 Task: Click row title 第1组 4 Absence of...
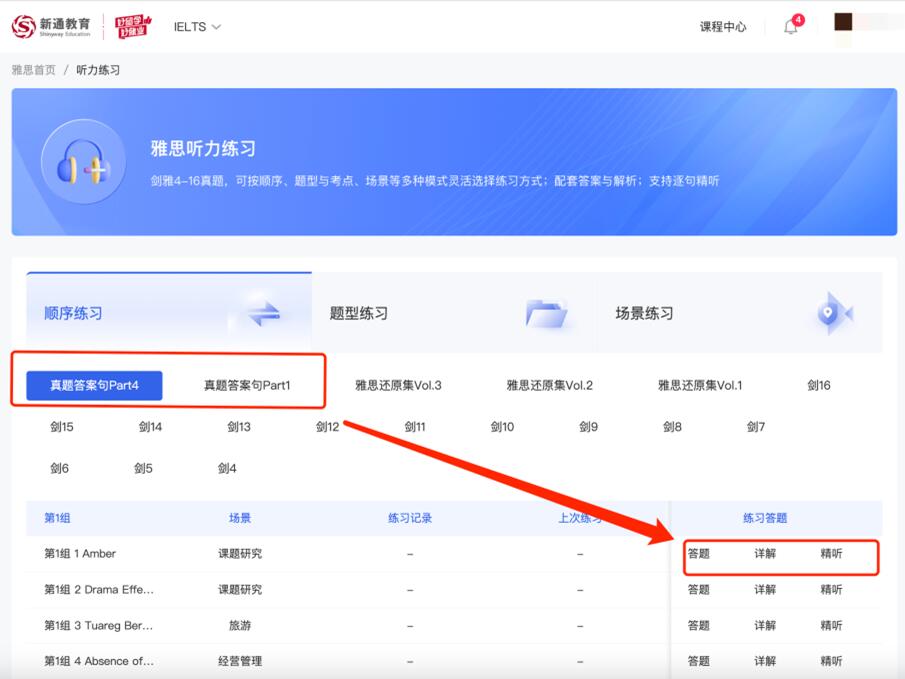[x=99, y=661]
